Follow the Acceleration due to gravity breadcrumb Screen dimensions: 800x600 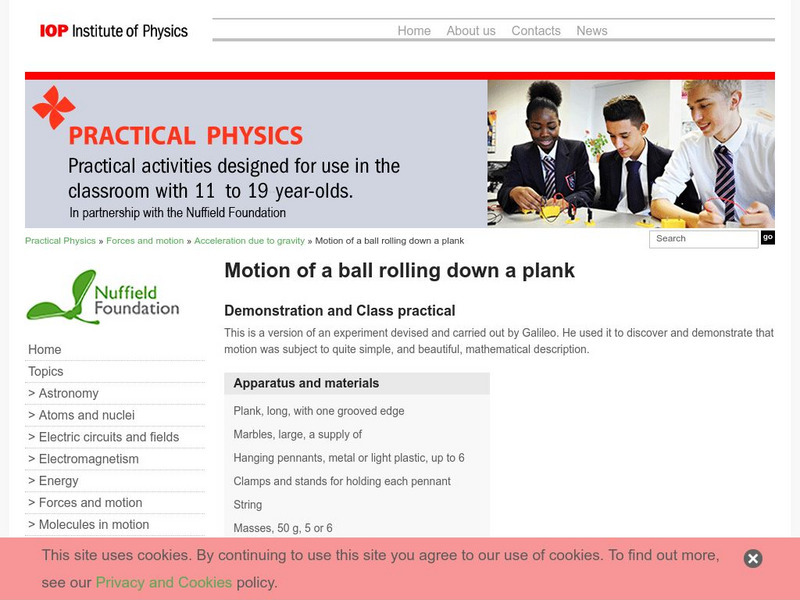tap(251, 240)
